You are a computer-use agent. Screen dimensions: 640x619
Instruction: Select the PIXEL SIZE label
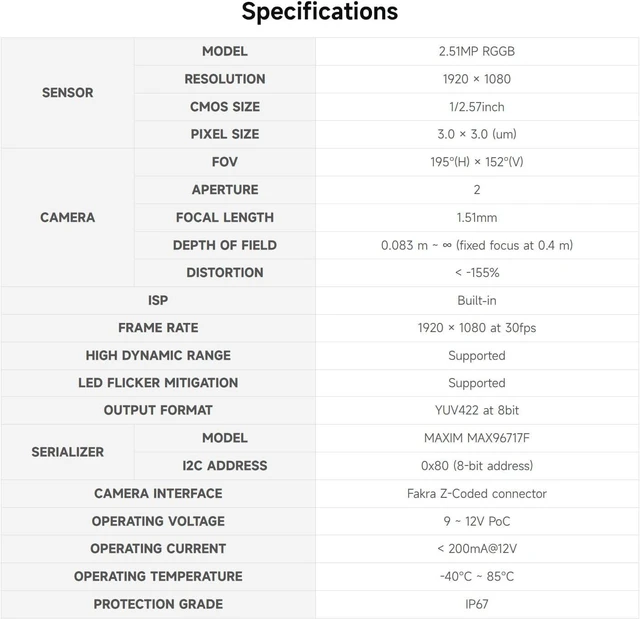(x=225, y=134)
